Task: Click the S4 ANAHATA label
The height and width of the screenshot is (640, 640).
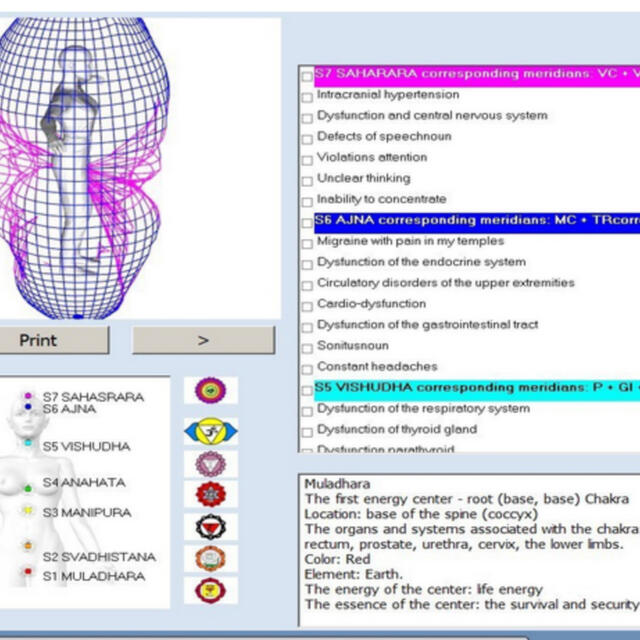Action: click(84, 482)
